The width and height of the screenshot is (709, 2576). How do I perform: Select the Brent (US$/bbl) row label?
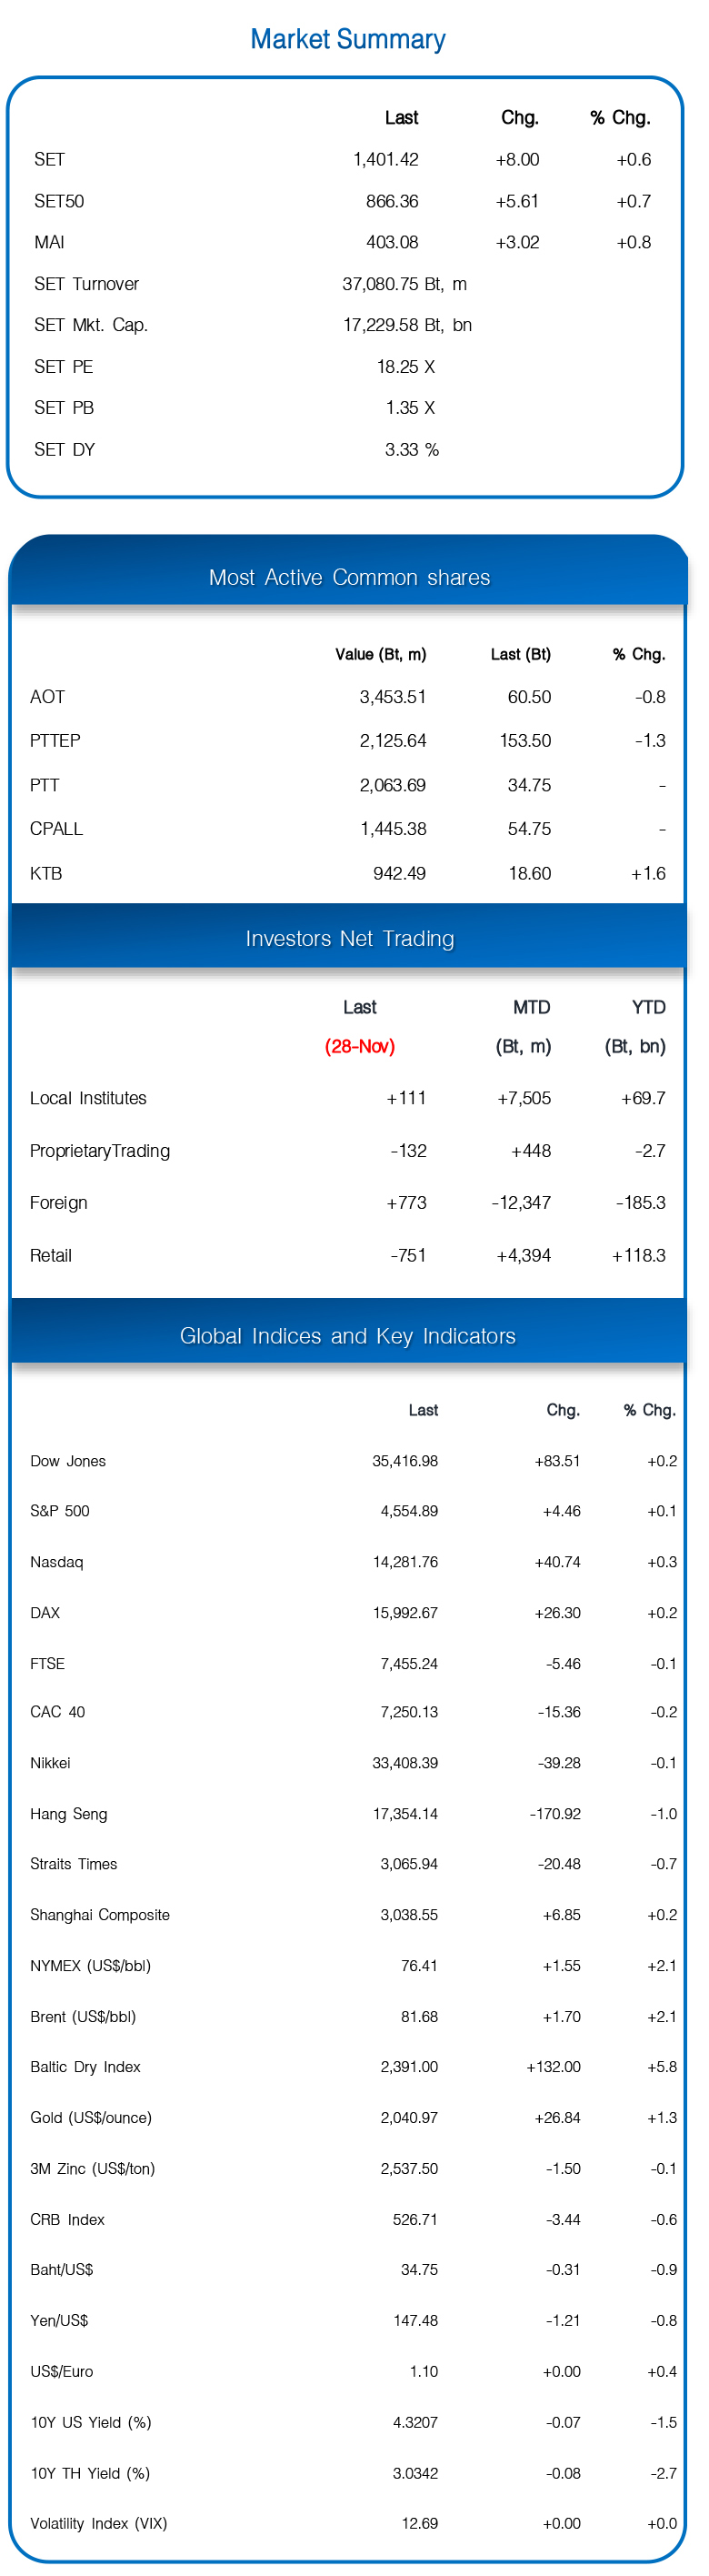point(83,2017)
